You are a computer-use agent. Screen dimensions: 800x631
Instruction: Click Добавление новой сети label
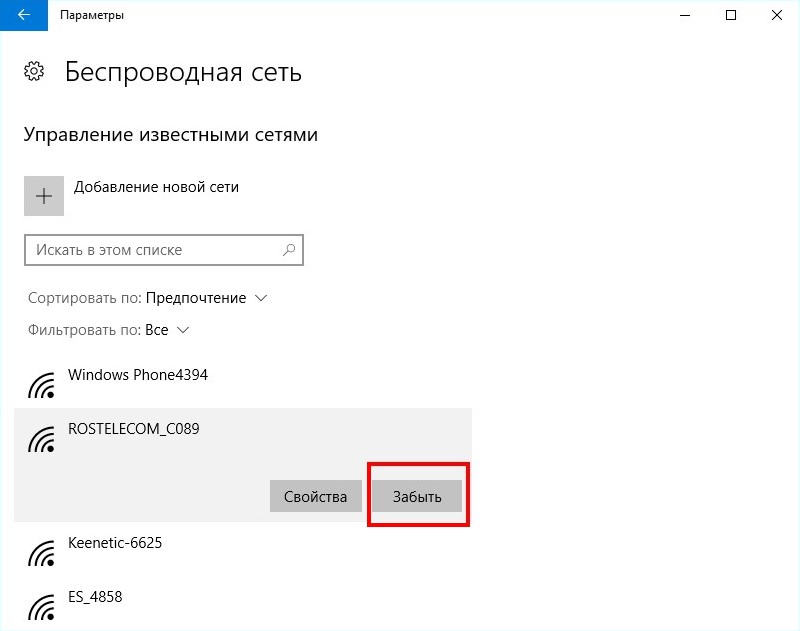156,187
